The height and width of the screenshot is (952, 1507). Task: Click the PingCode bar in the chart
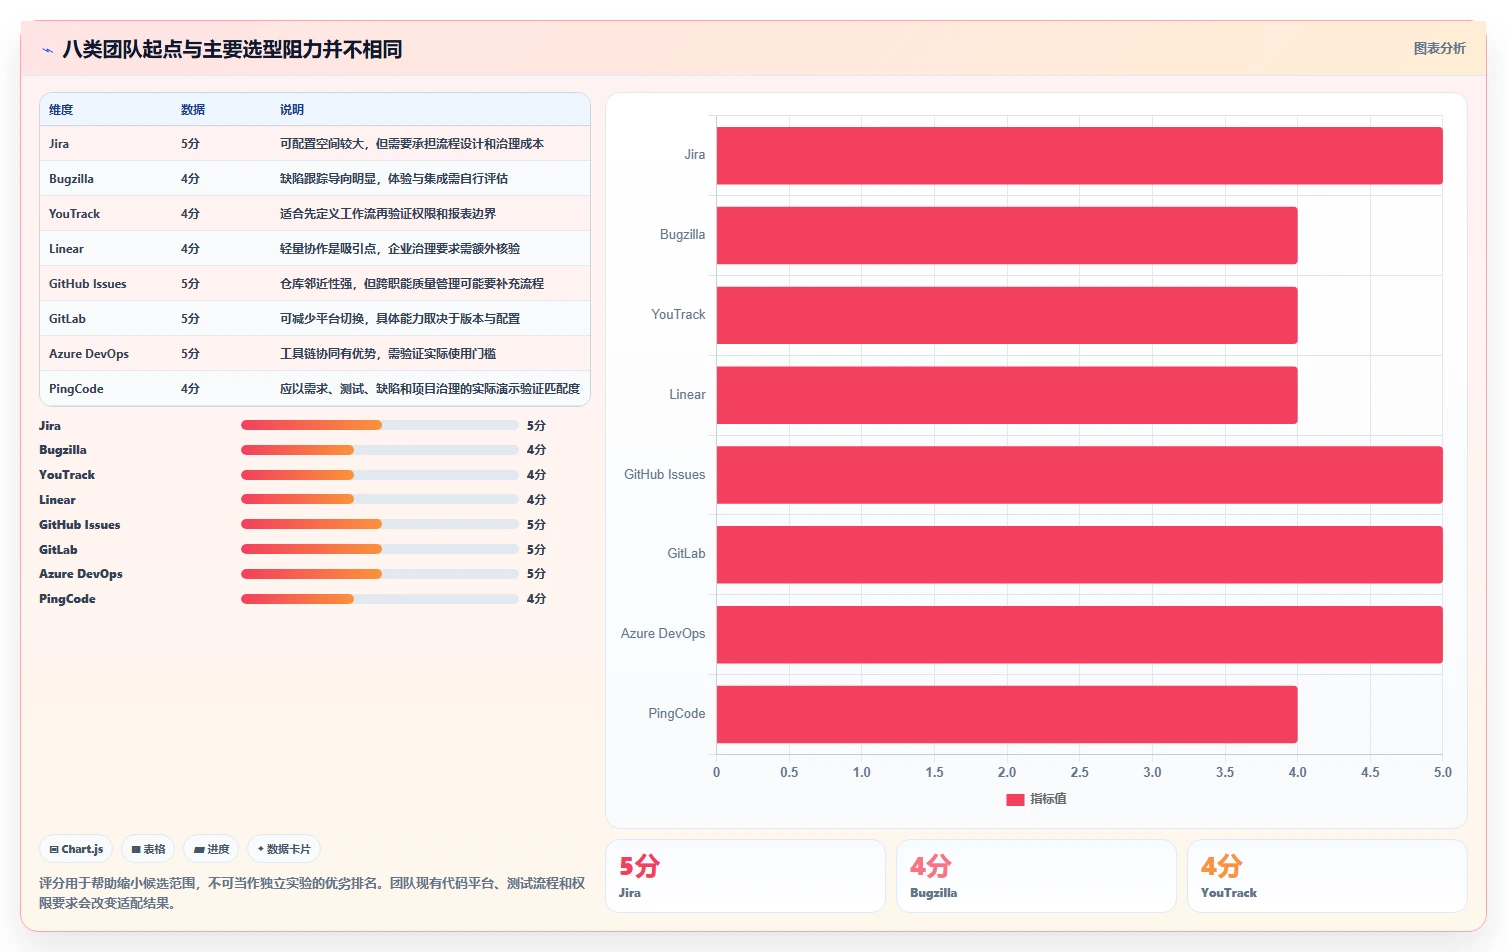click(x=1007, y=714)
